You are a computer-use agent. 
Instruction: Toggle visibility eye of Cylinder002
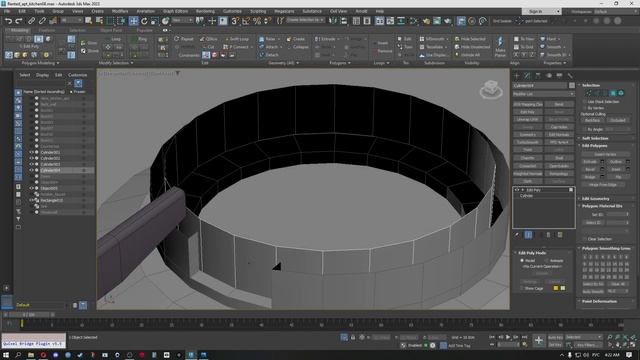click(31, 158)
